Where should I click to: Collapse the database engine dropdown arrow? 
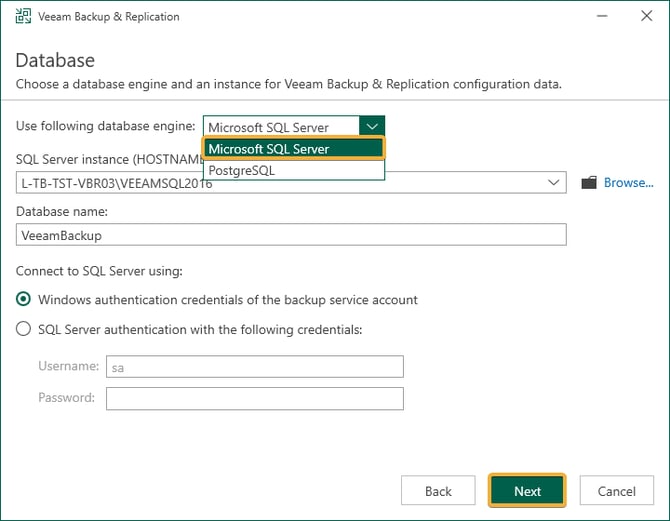click(x=372, y=127)
